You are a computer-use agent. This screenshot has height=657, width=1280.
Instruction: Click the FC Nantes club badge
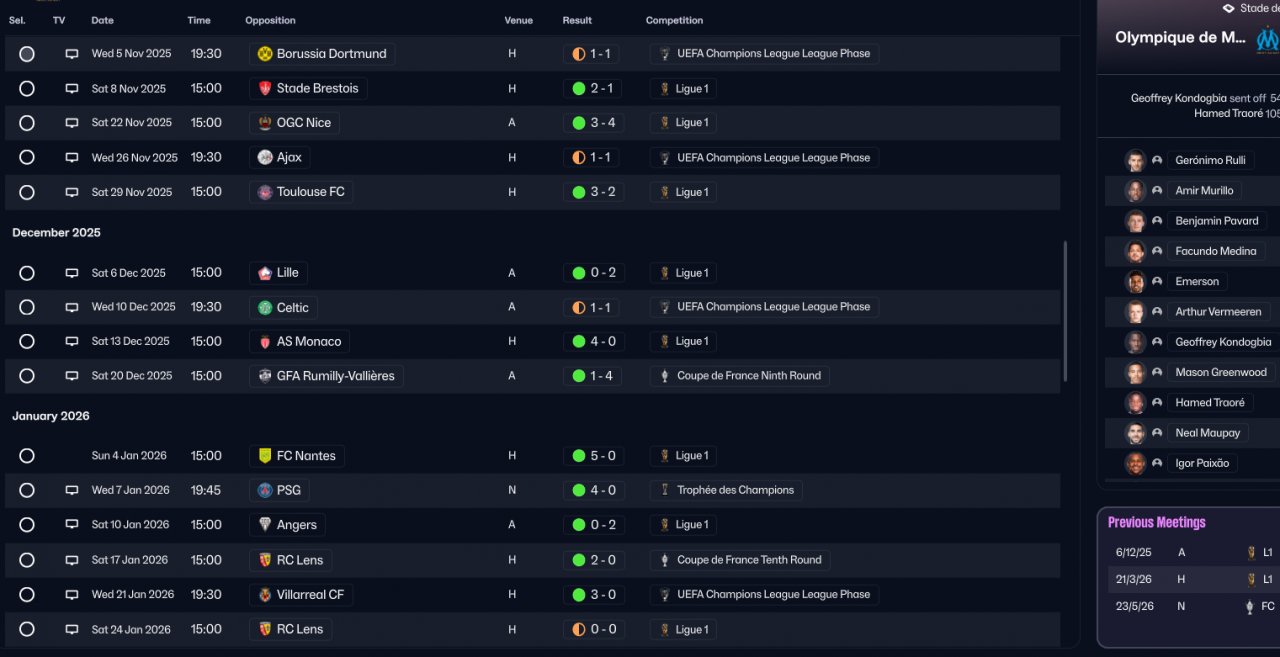[265, 456]
